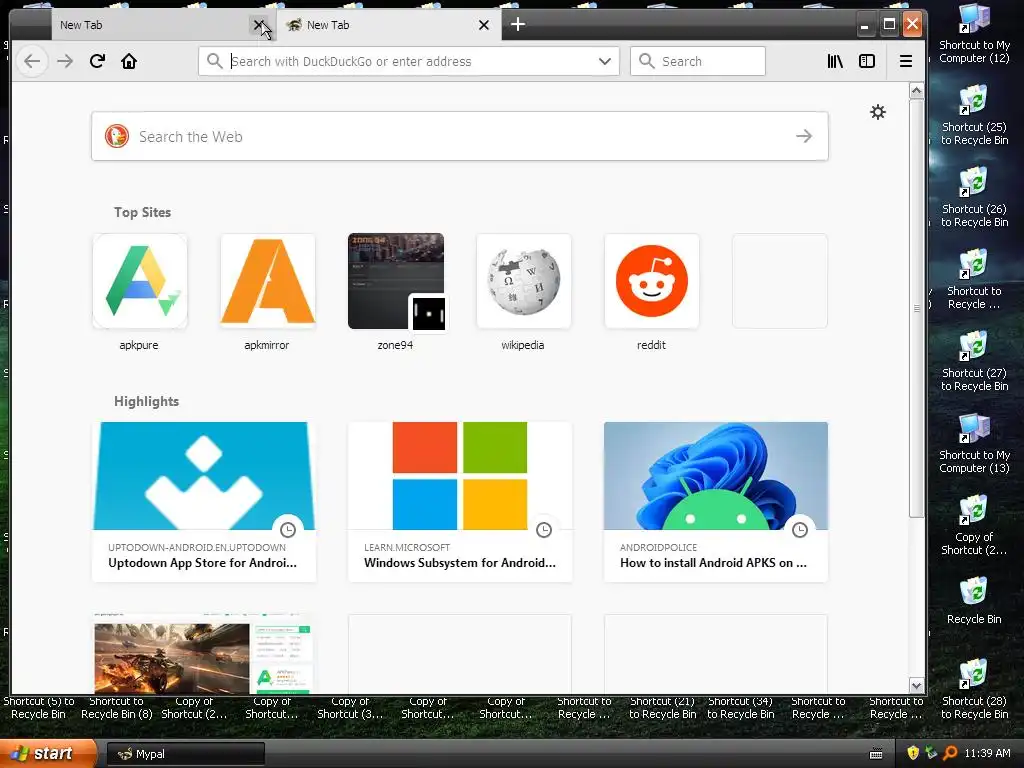The height and width of the screenshot is (768, 1024).
Task: Click the history clock badge on Androidpolice card
Action: (x=800, y=530)
